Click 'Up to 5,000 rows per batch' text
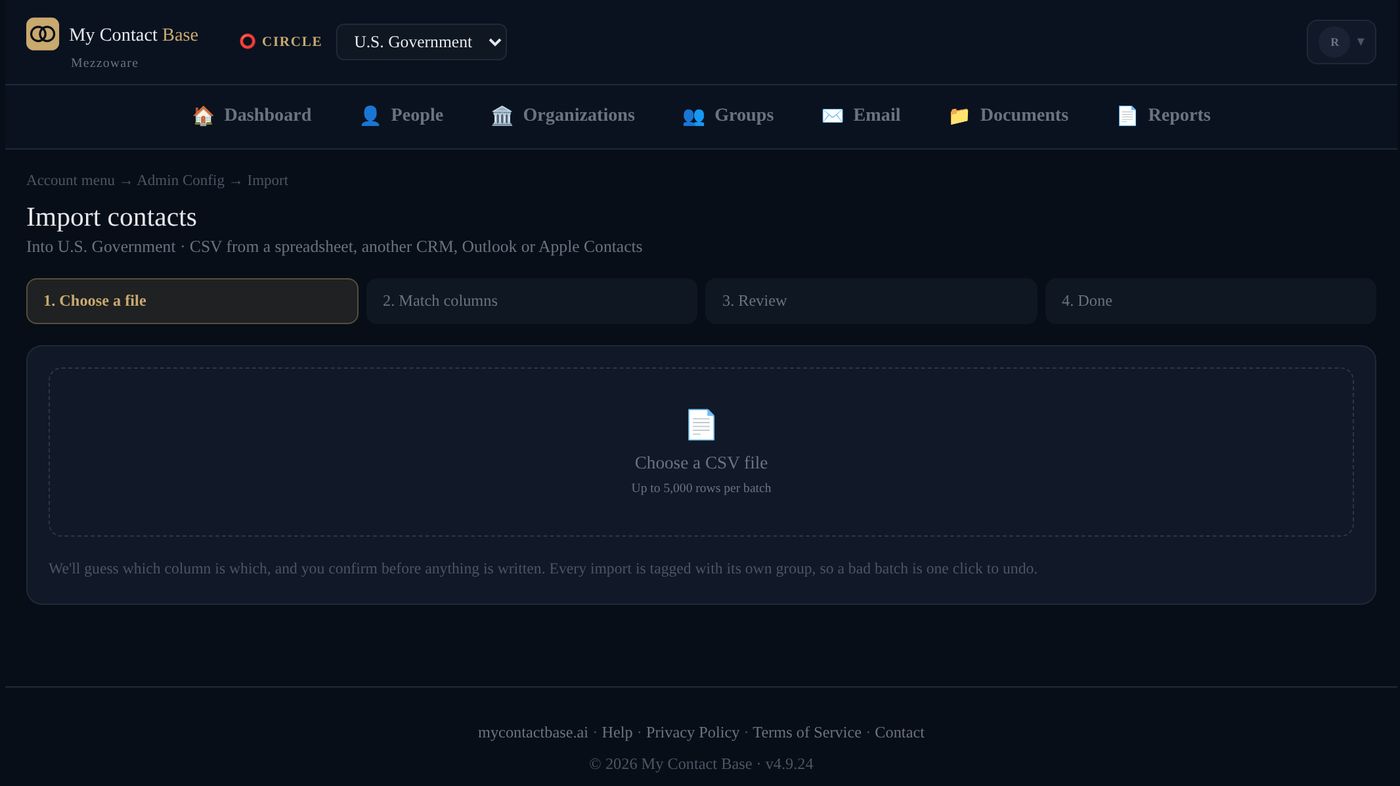 [701, 488]
